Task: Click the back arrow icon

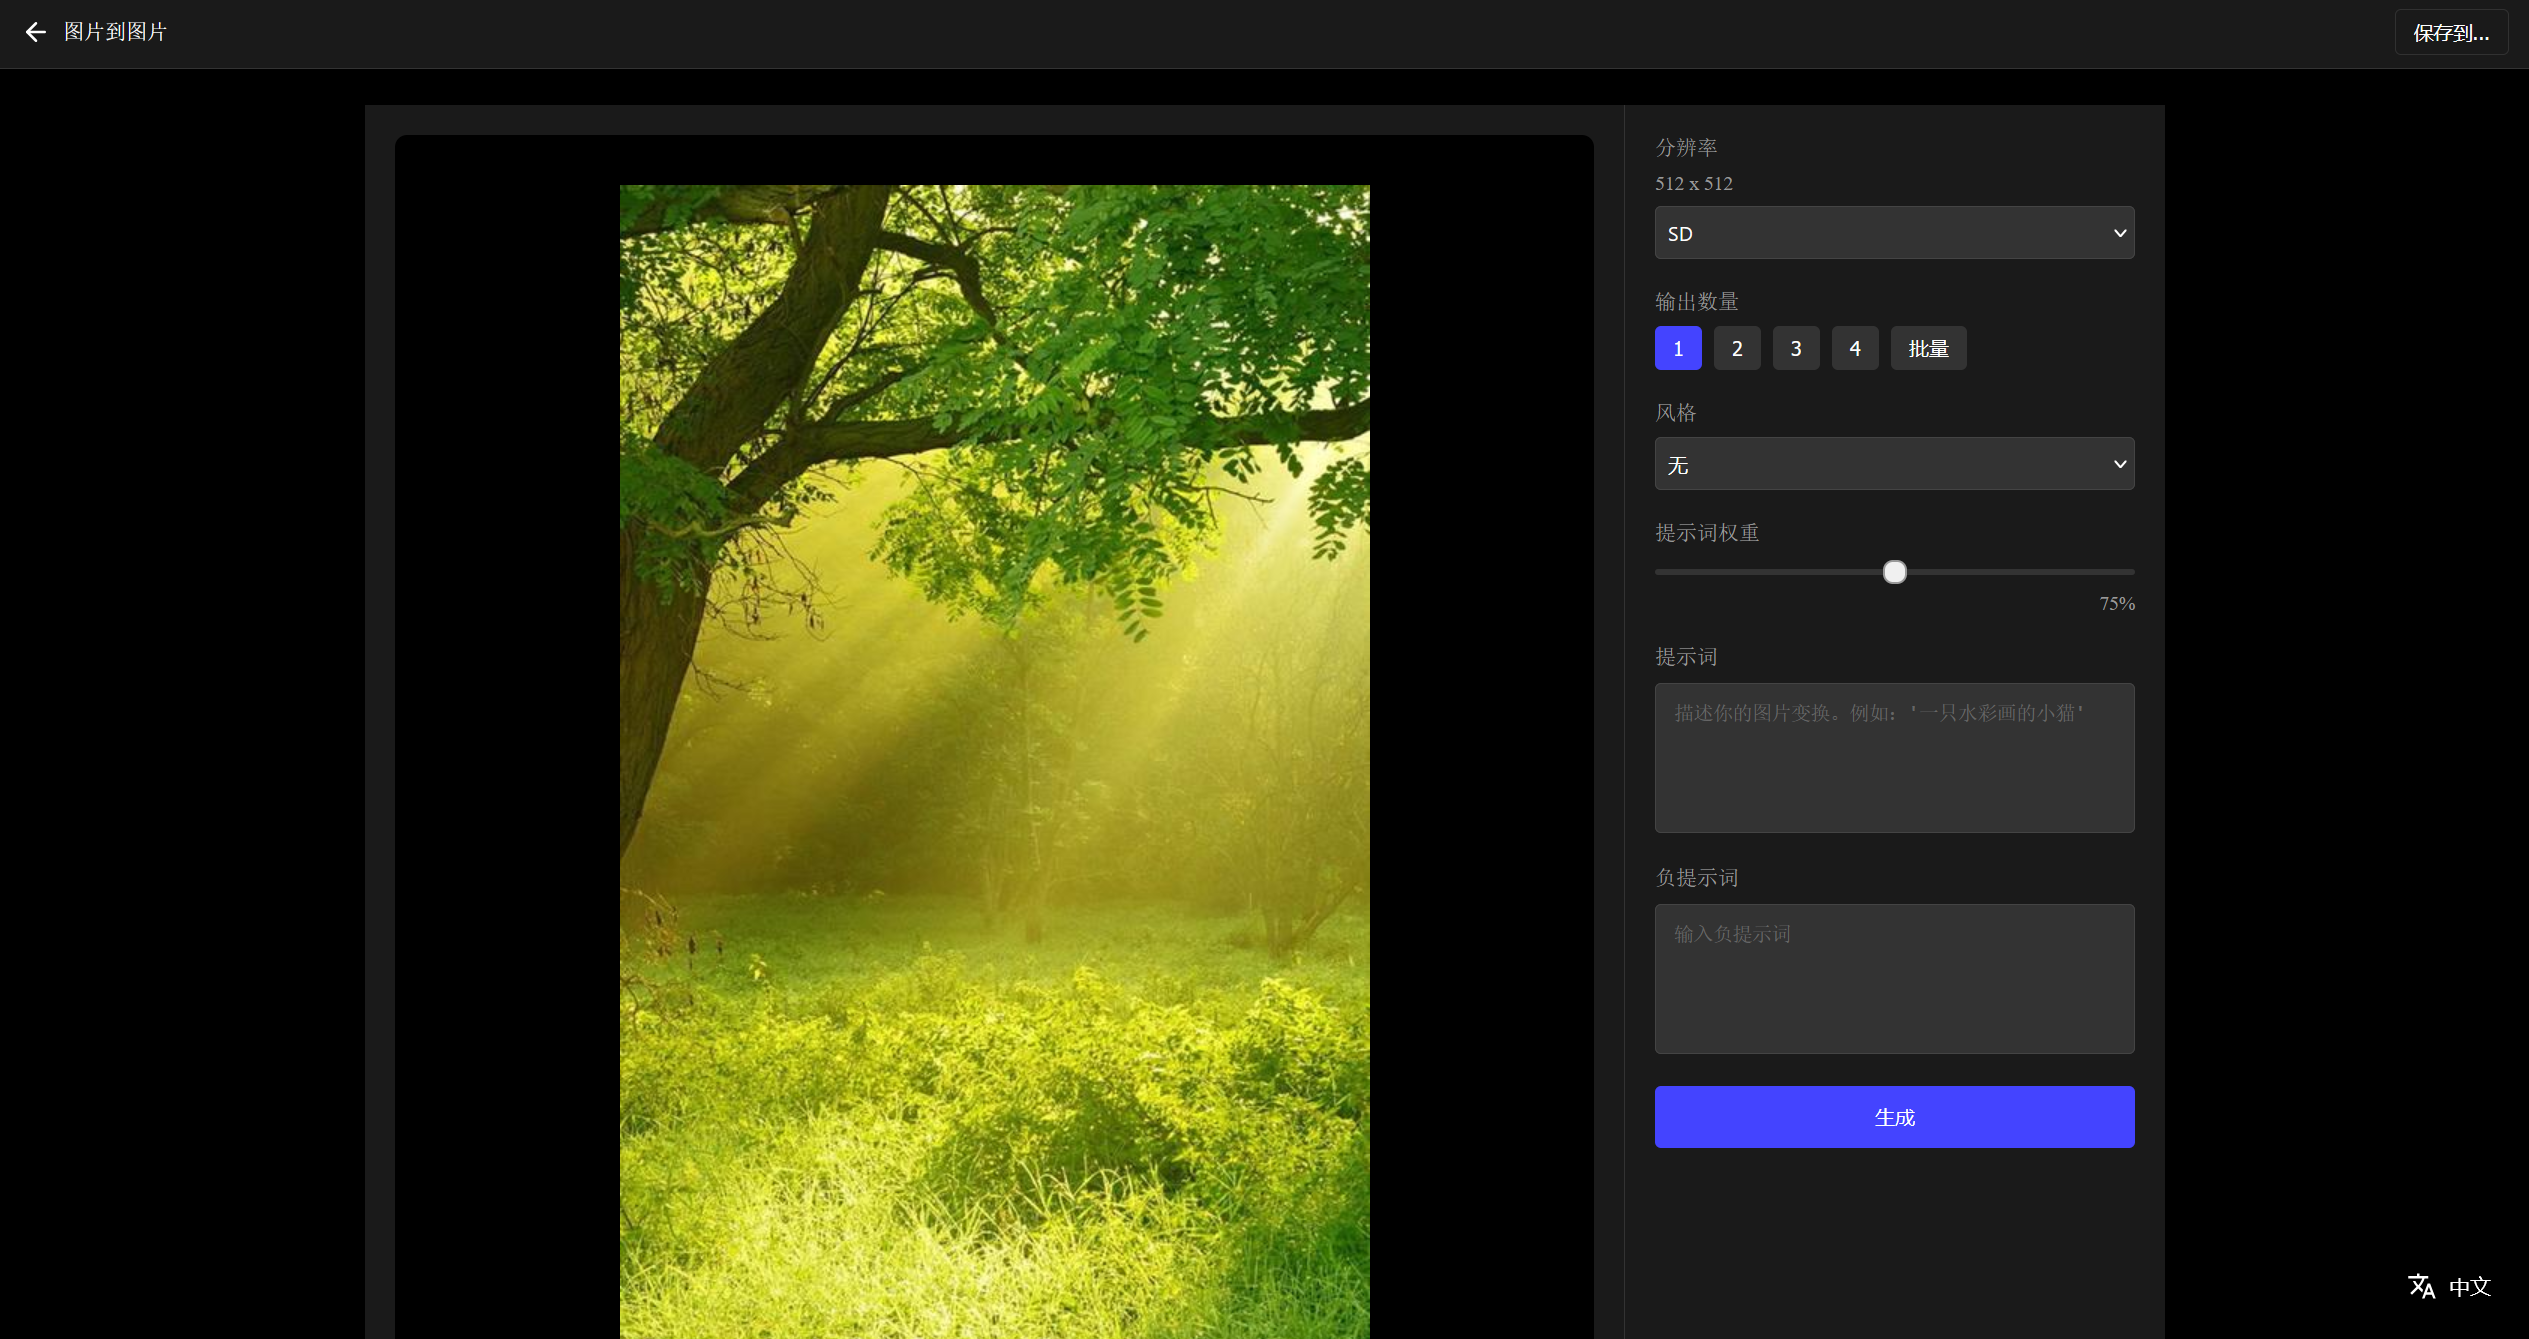Action: tap(36, 32)
